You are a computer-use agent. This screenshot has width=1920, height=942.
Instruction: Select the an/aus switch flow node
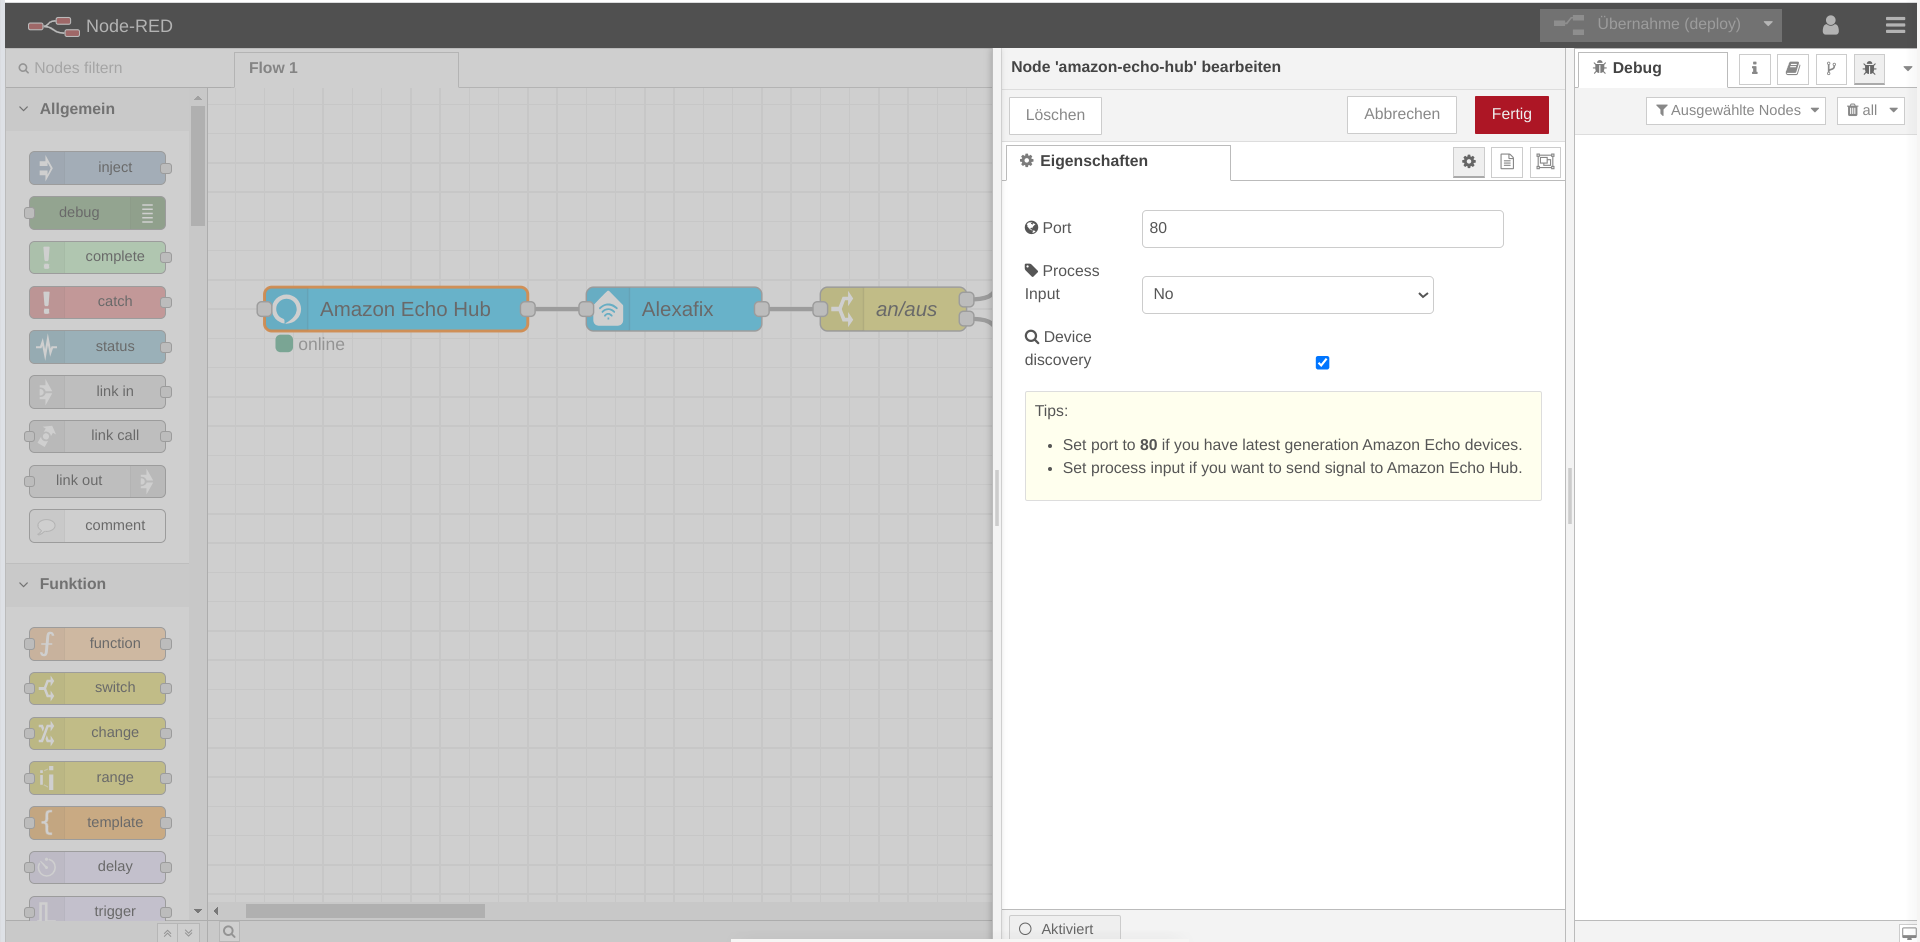point(893,310)
